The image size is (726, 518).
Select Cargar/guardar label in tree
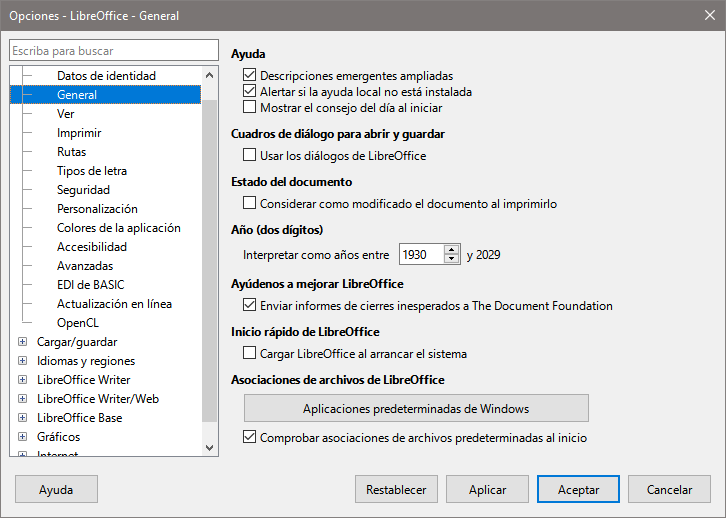coord(77,342)
